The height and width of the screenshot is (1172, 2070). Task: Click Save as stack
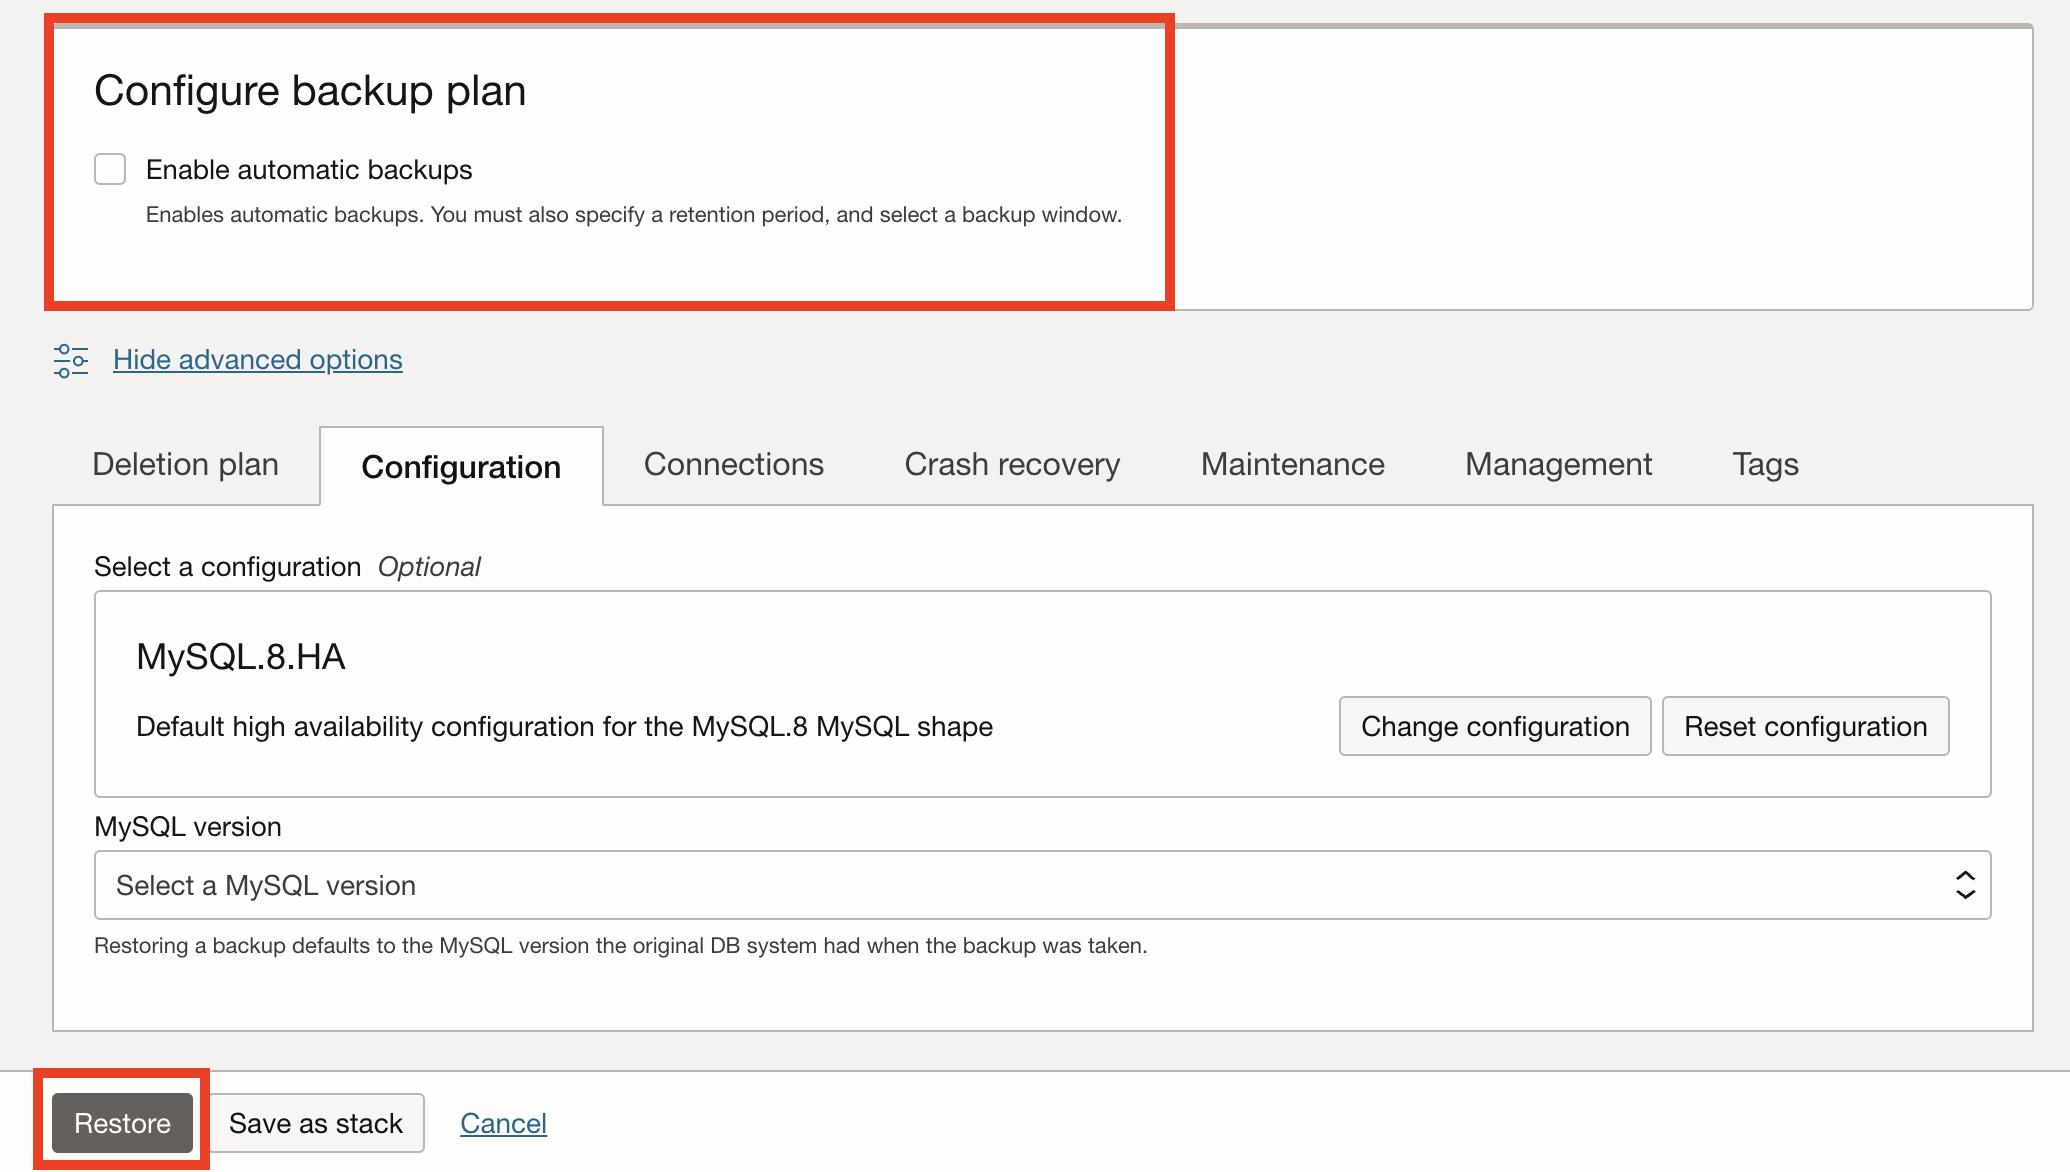[x=316, y=1123]
